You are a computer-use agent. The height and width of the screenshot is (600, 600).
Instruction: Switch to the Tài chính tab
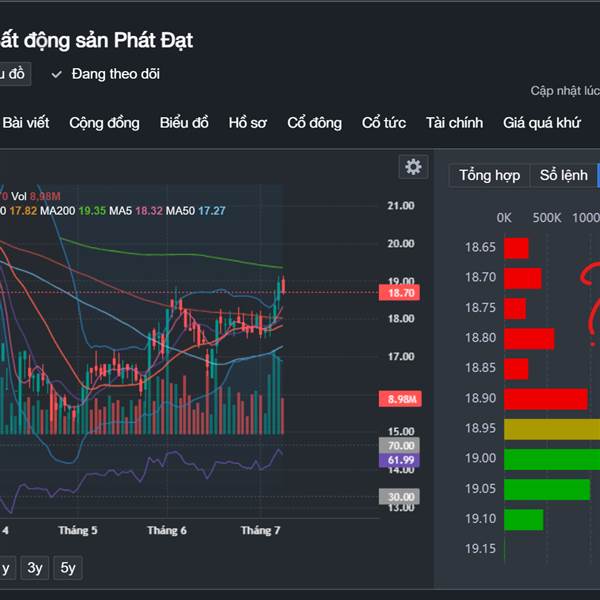(x=455, y=123)
